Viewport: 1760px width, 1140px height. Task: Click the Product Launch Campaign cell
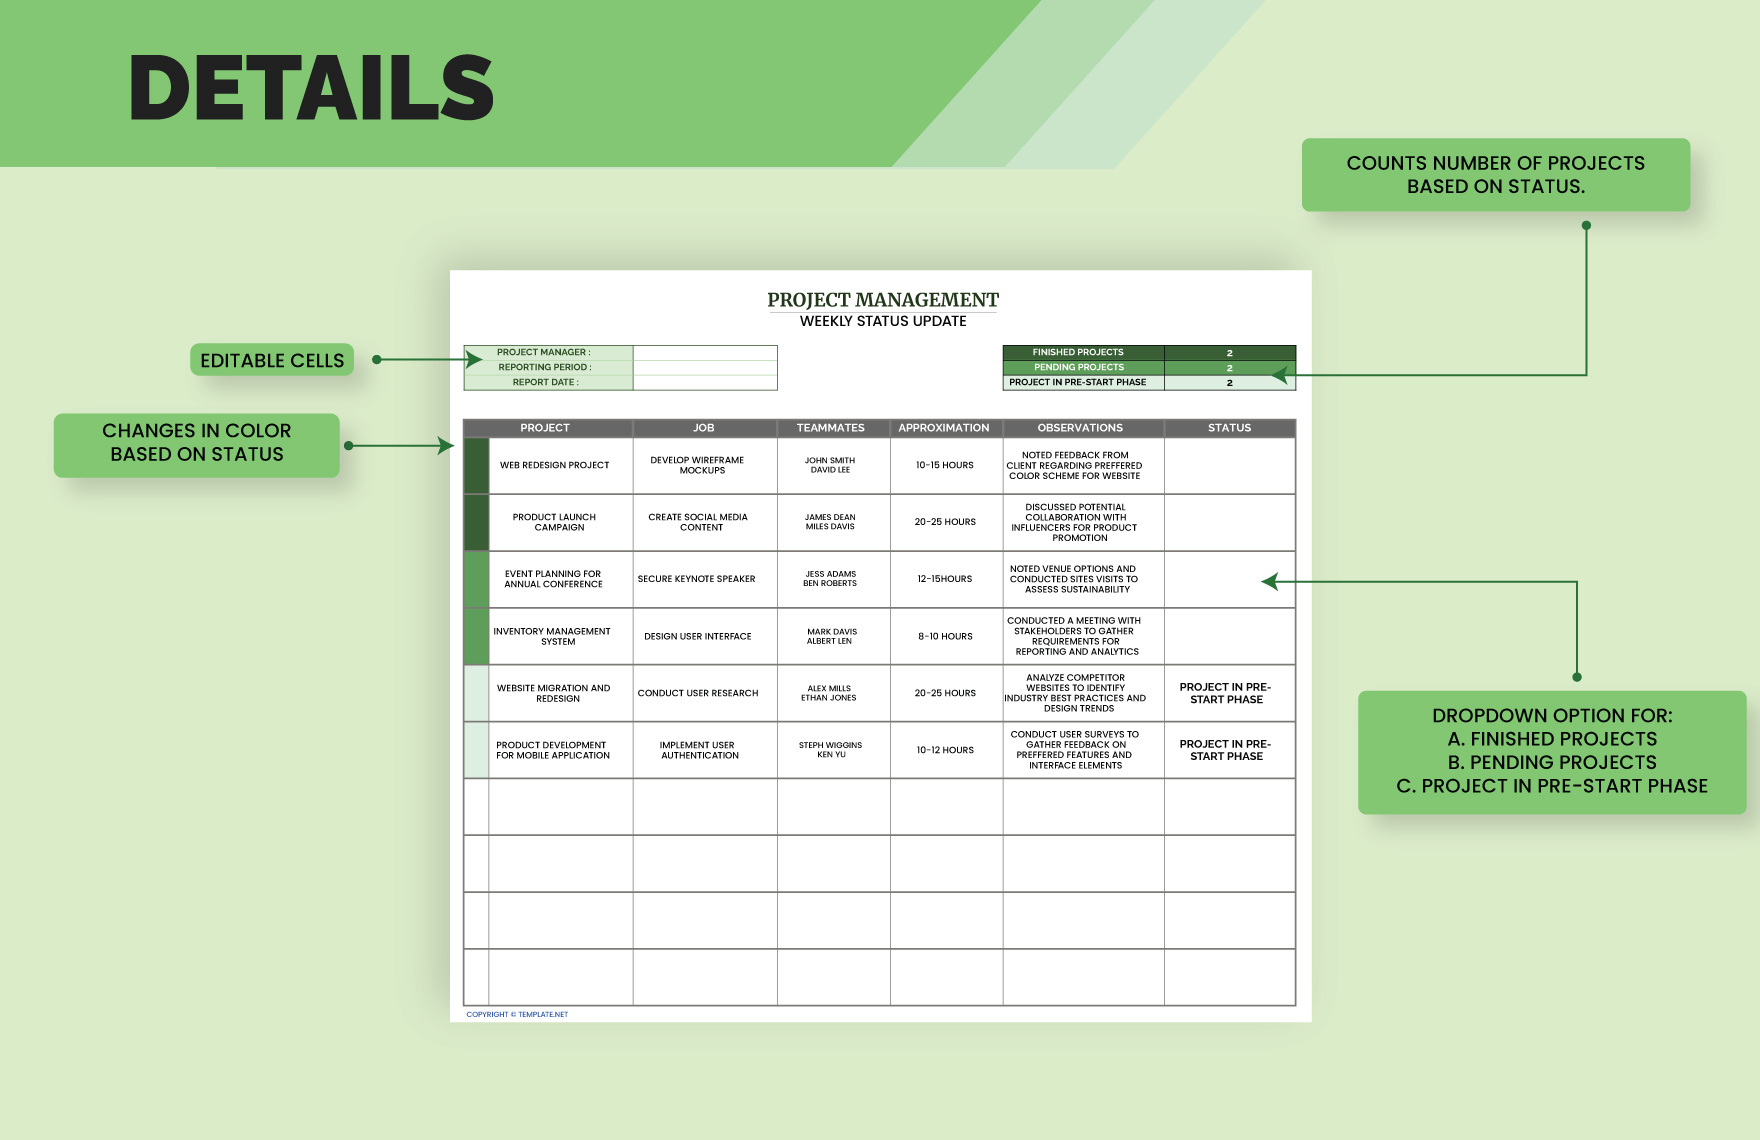[561, 523]
